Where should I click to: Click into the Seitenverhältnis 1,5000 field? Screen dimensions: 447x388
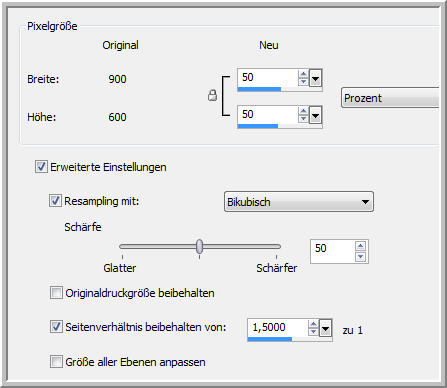(x=278, y=327)
